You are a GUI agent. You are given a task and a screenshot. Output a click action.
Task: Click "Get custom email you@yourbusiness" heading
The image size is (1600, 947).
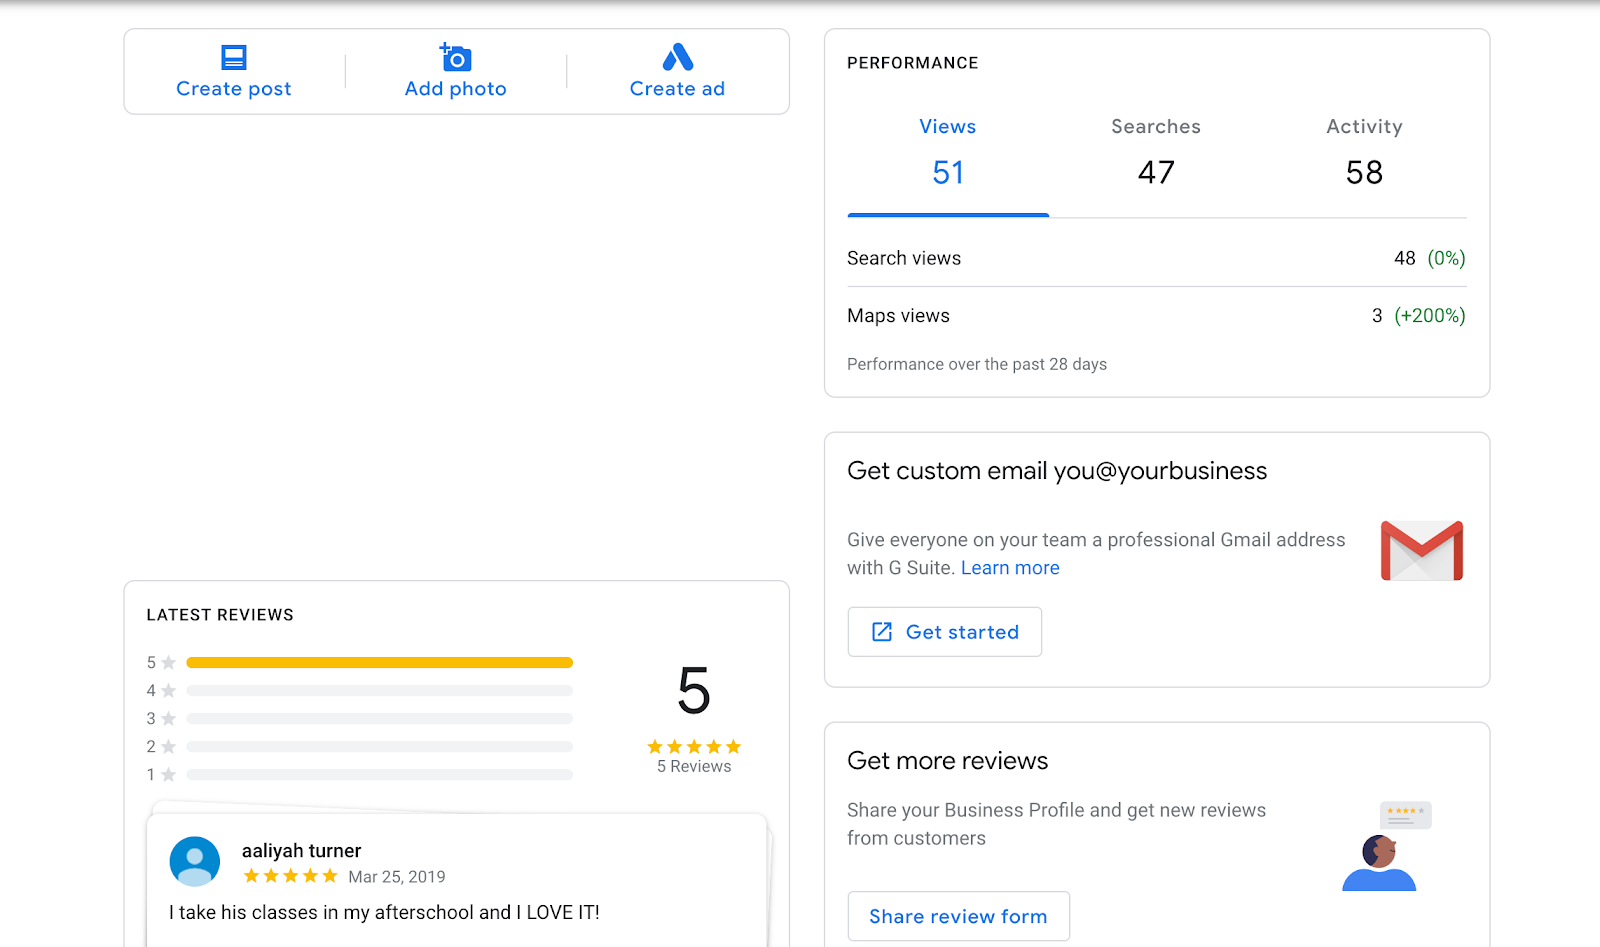tap(1057, 471)
